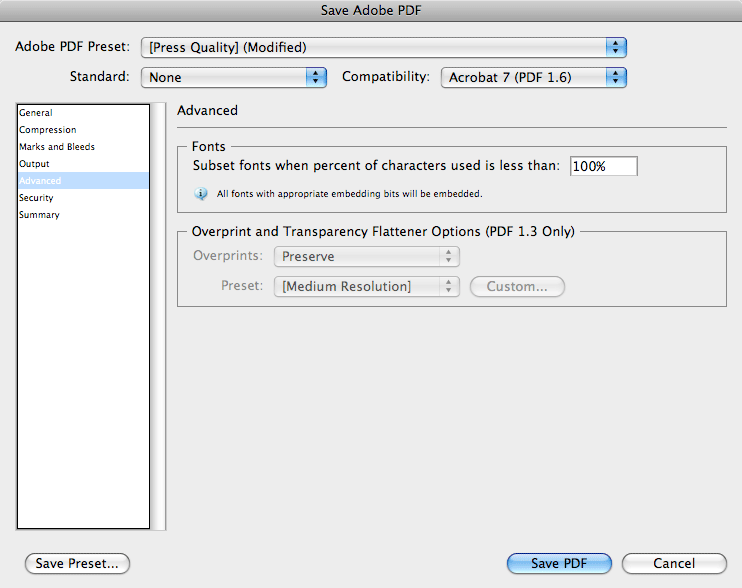Screen dimensions: 742x588
Task: Click the font embedding information text
Action: pos(350,193)
